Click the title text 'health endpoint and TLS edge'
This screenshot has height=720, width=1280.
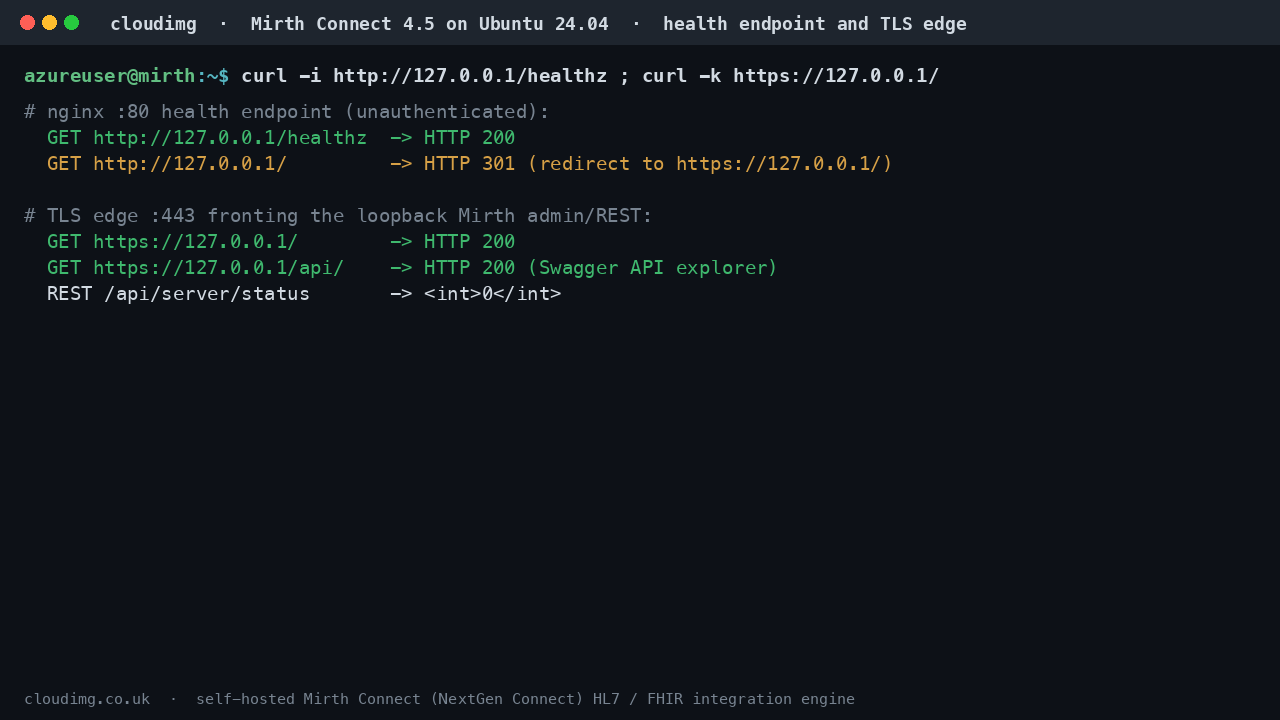815,24
